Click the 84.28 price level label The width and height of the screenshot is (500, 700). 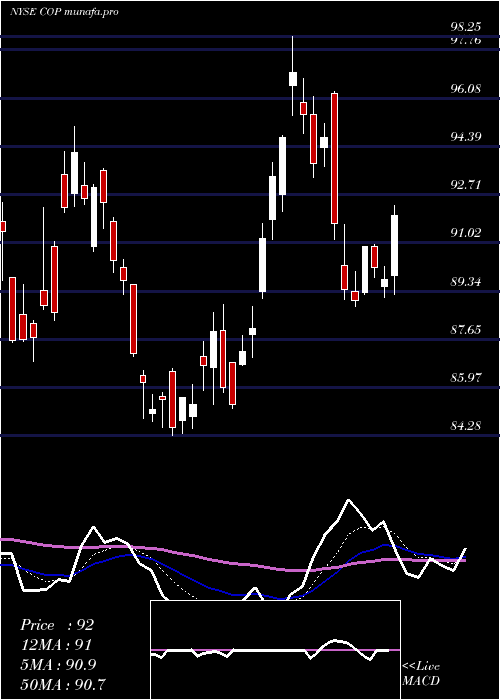(x=466, y=426)
